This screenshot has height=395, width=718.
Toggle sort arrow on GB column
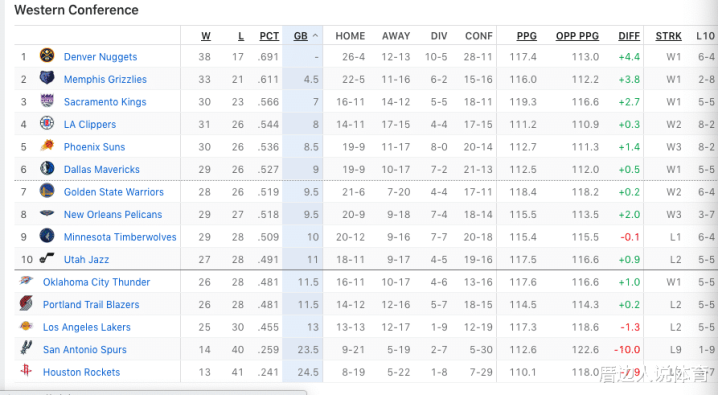point(315,36)
